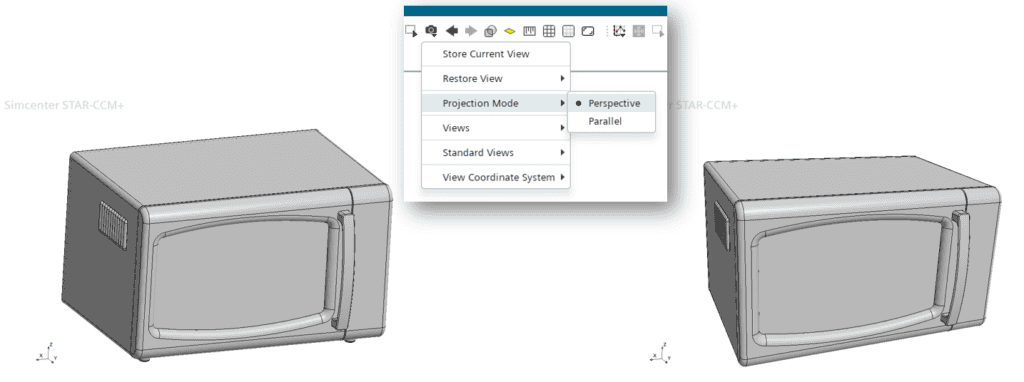Screen dimensions: 1024x382
Task: Click the Projection Mode menu item
Action: [496, 103]
